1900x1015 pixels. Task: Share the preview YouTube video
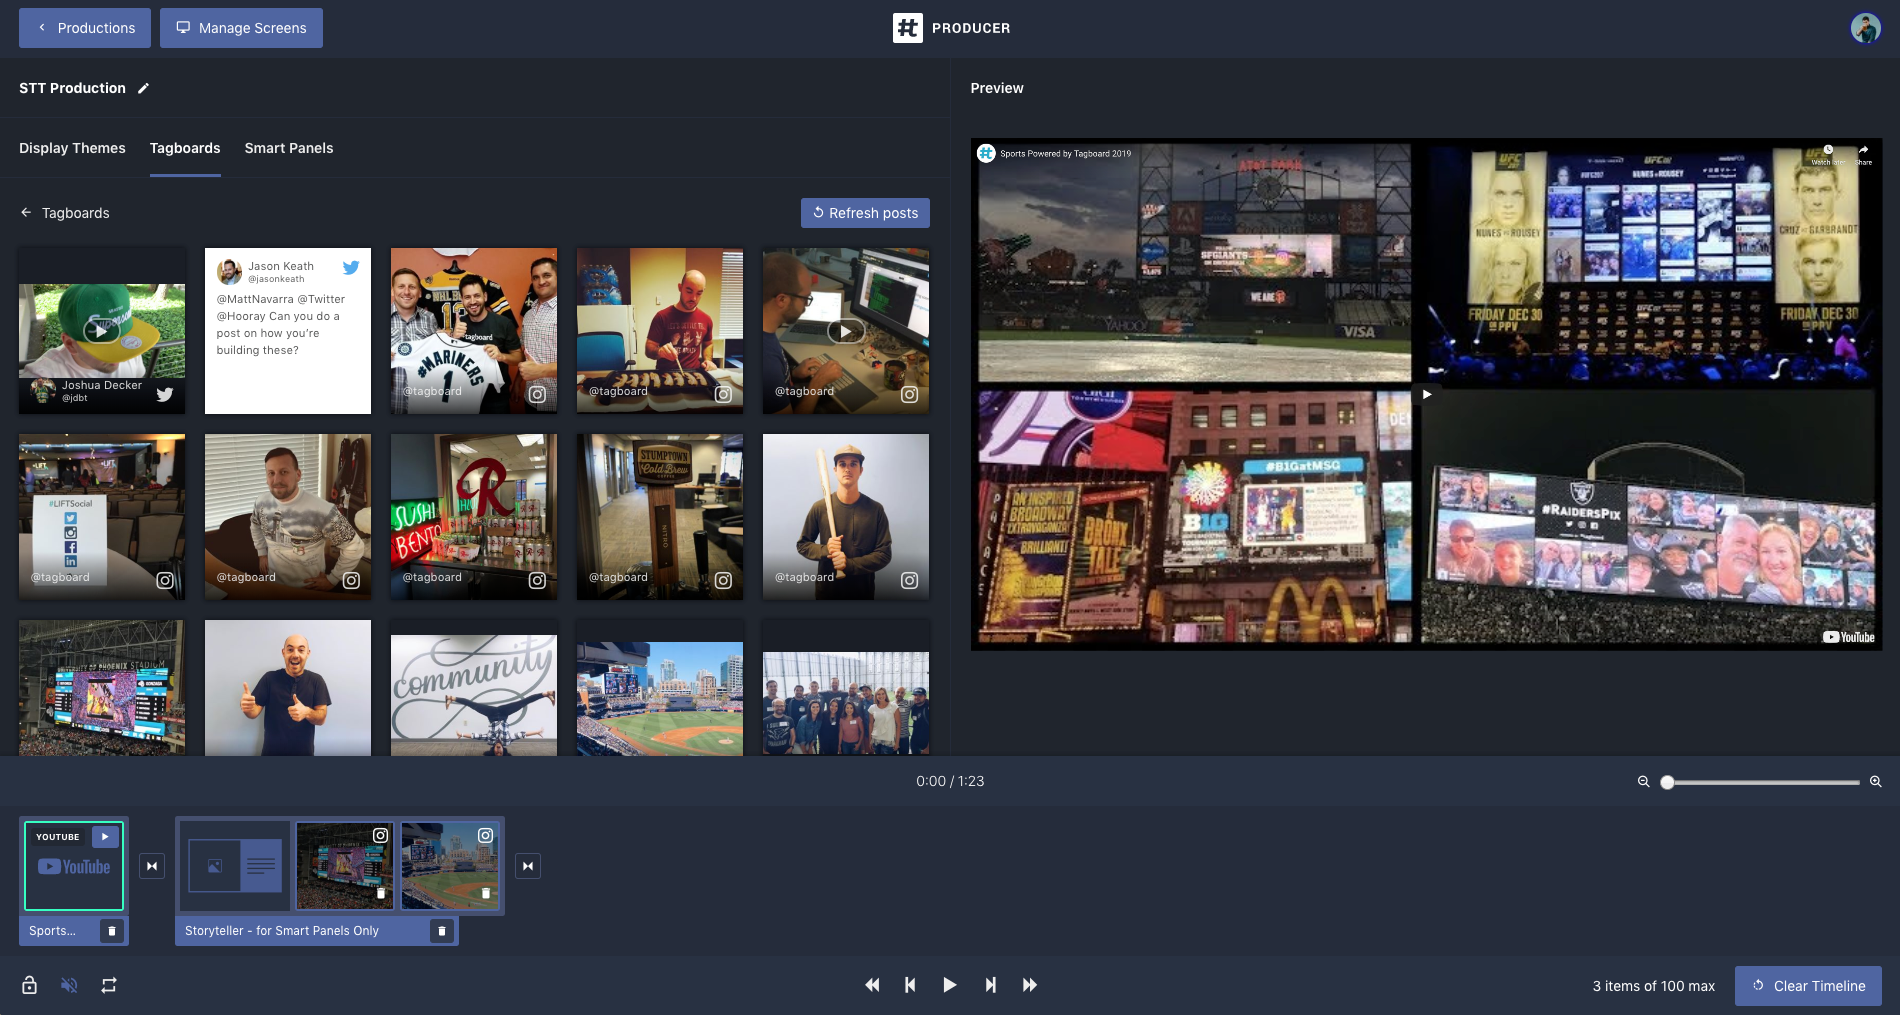coord(1864,155)
